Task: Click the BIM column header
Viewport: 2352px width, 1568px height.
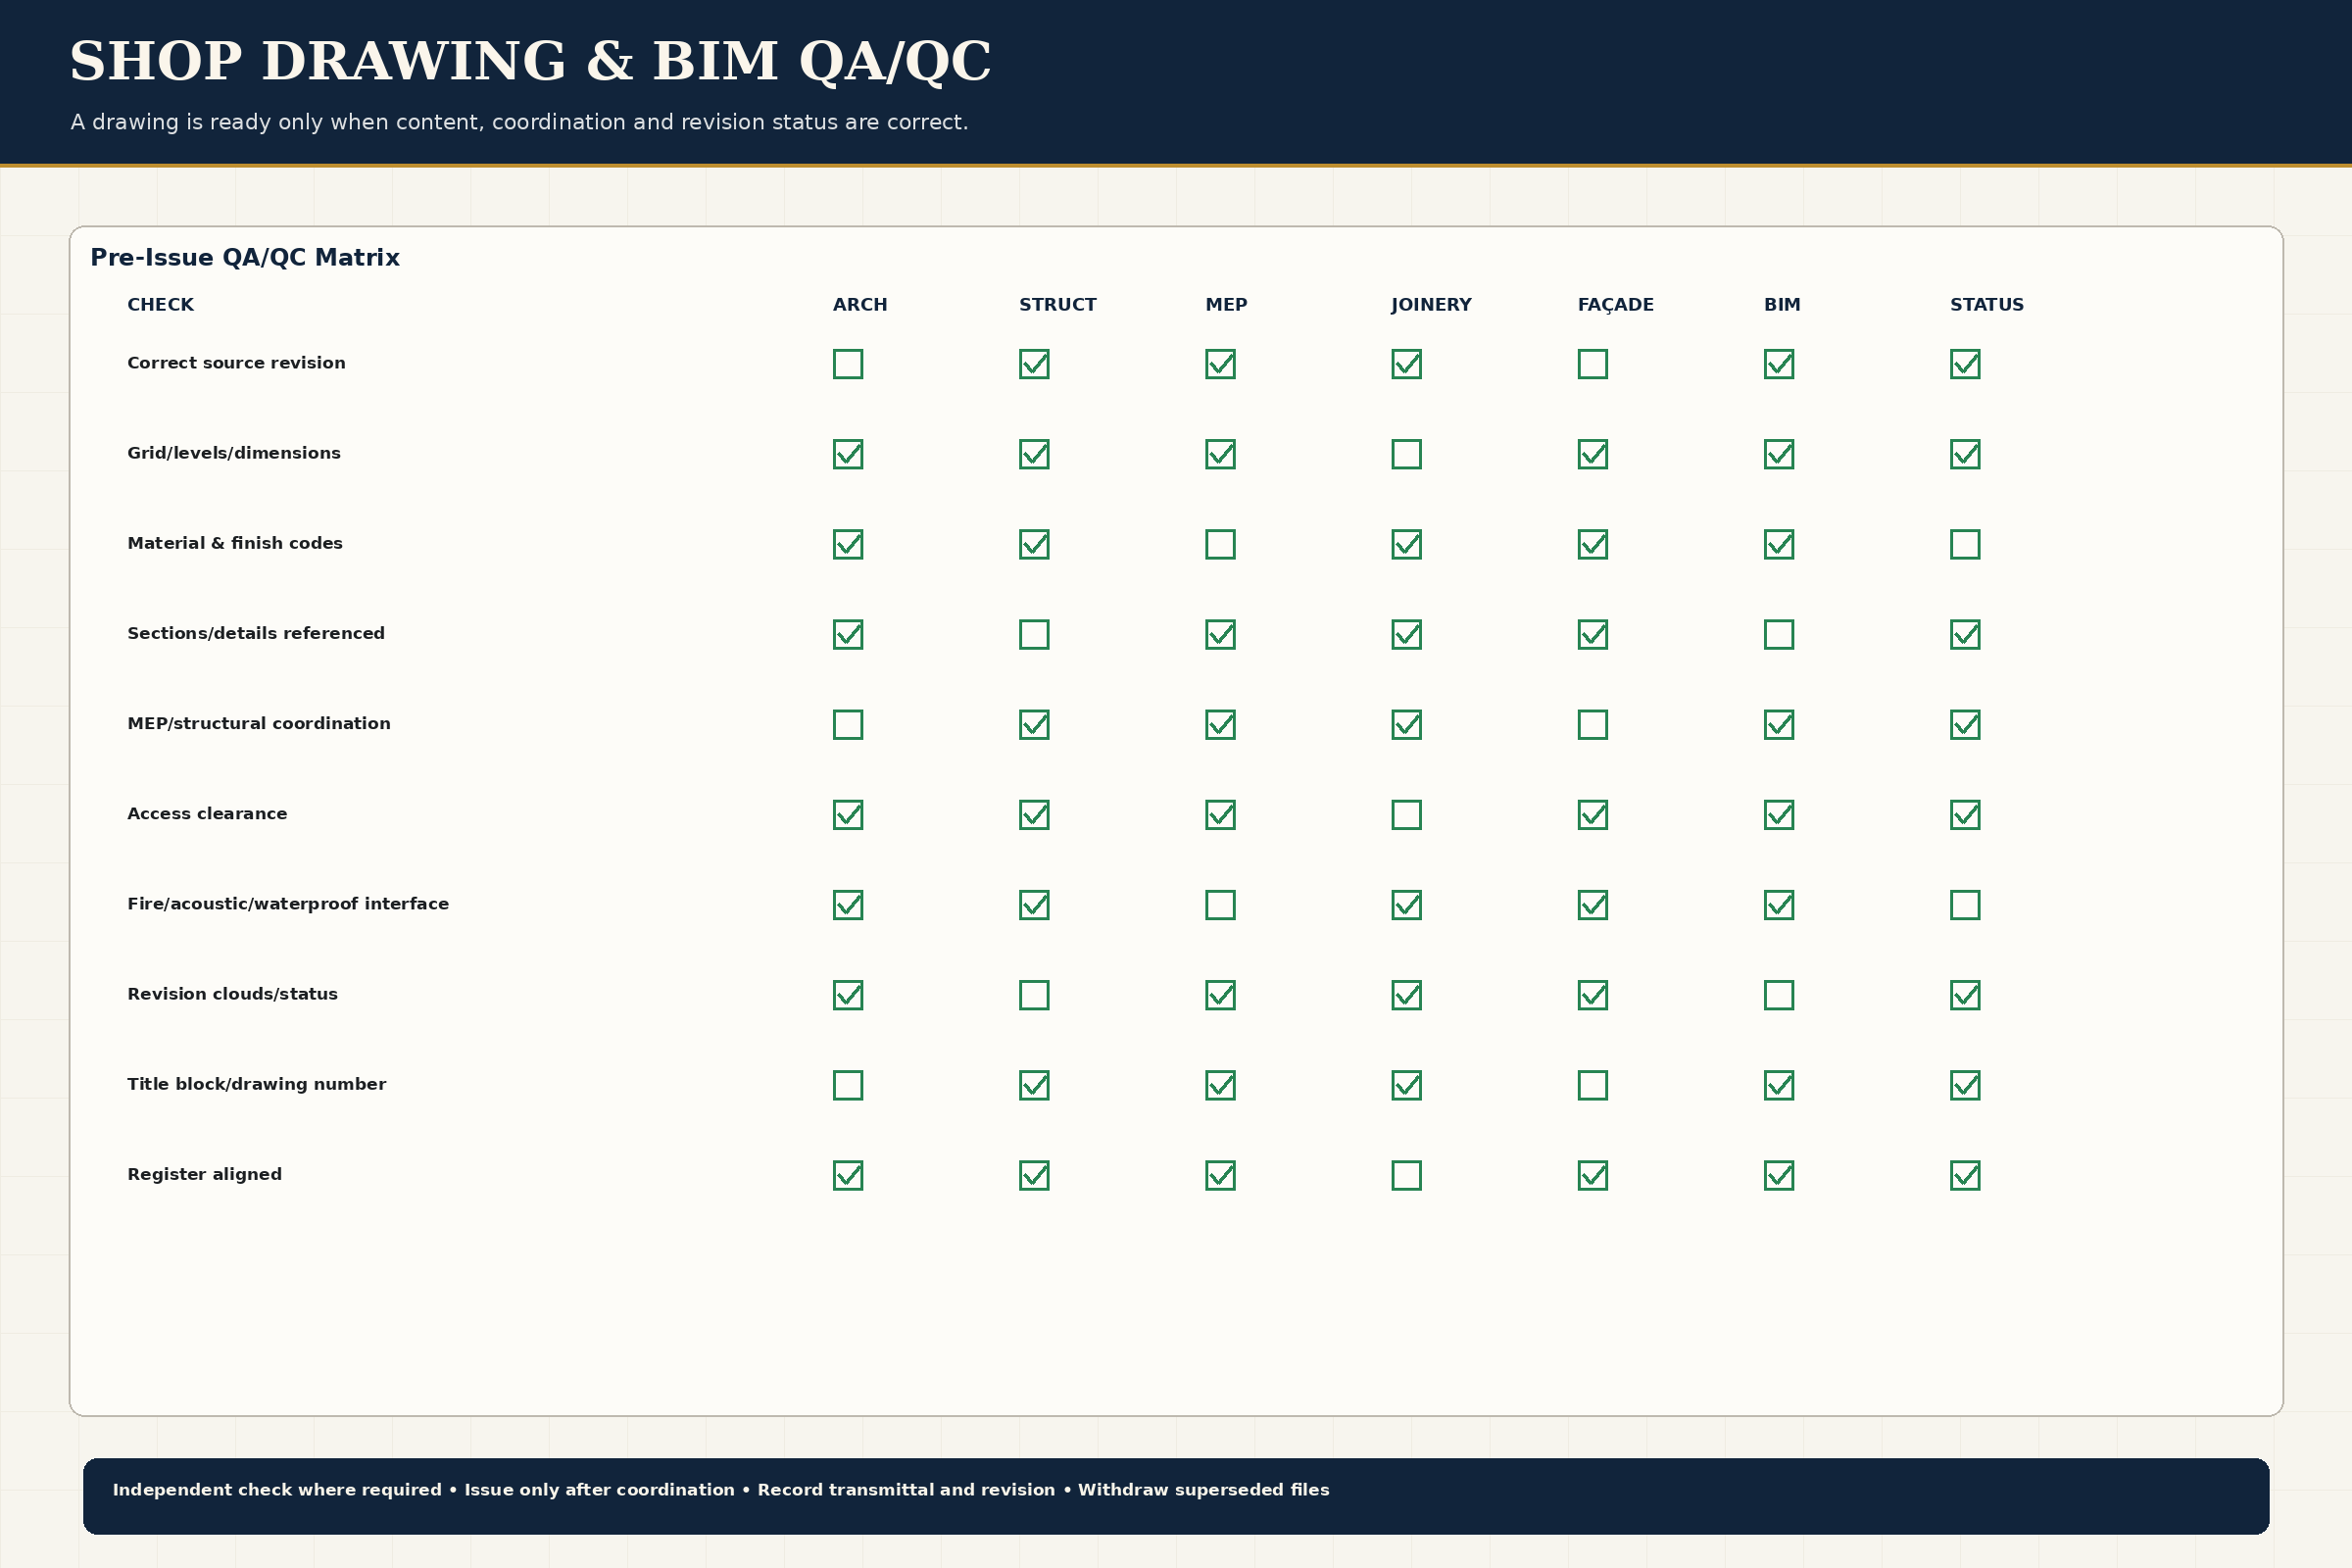Action: point(1782,305)
